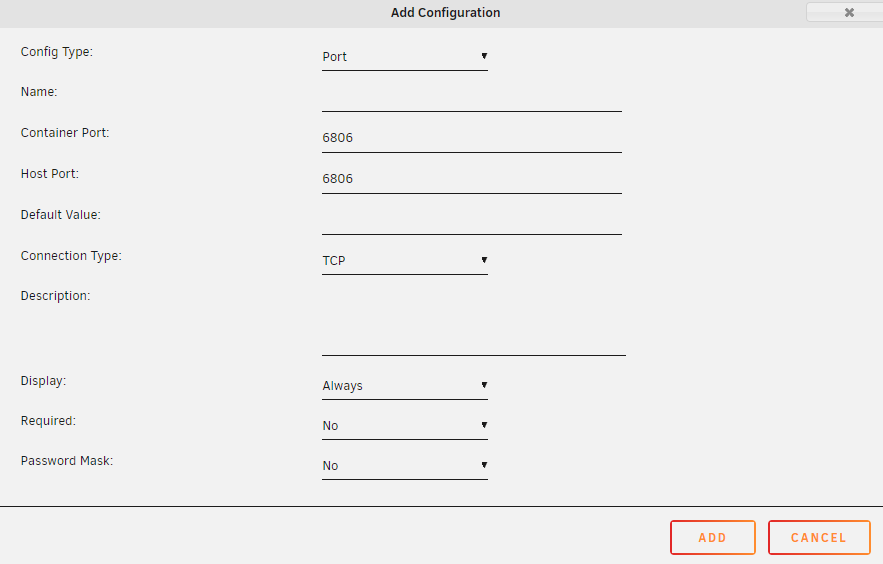883x564 pixels.
Task: Close the Add Configuration dialog with X
Action: point(849,13)
